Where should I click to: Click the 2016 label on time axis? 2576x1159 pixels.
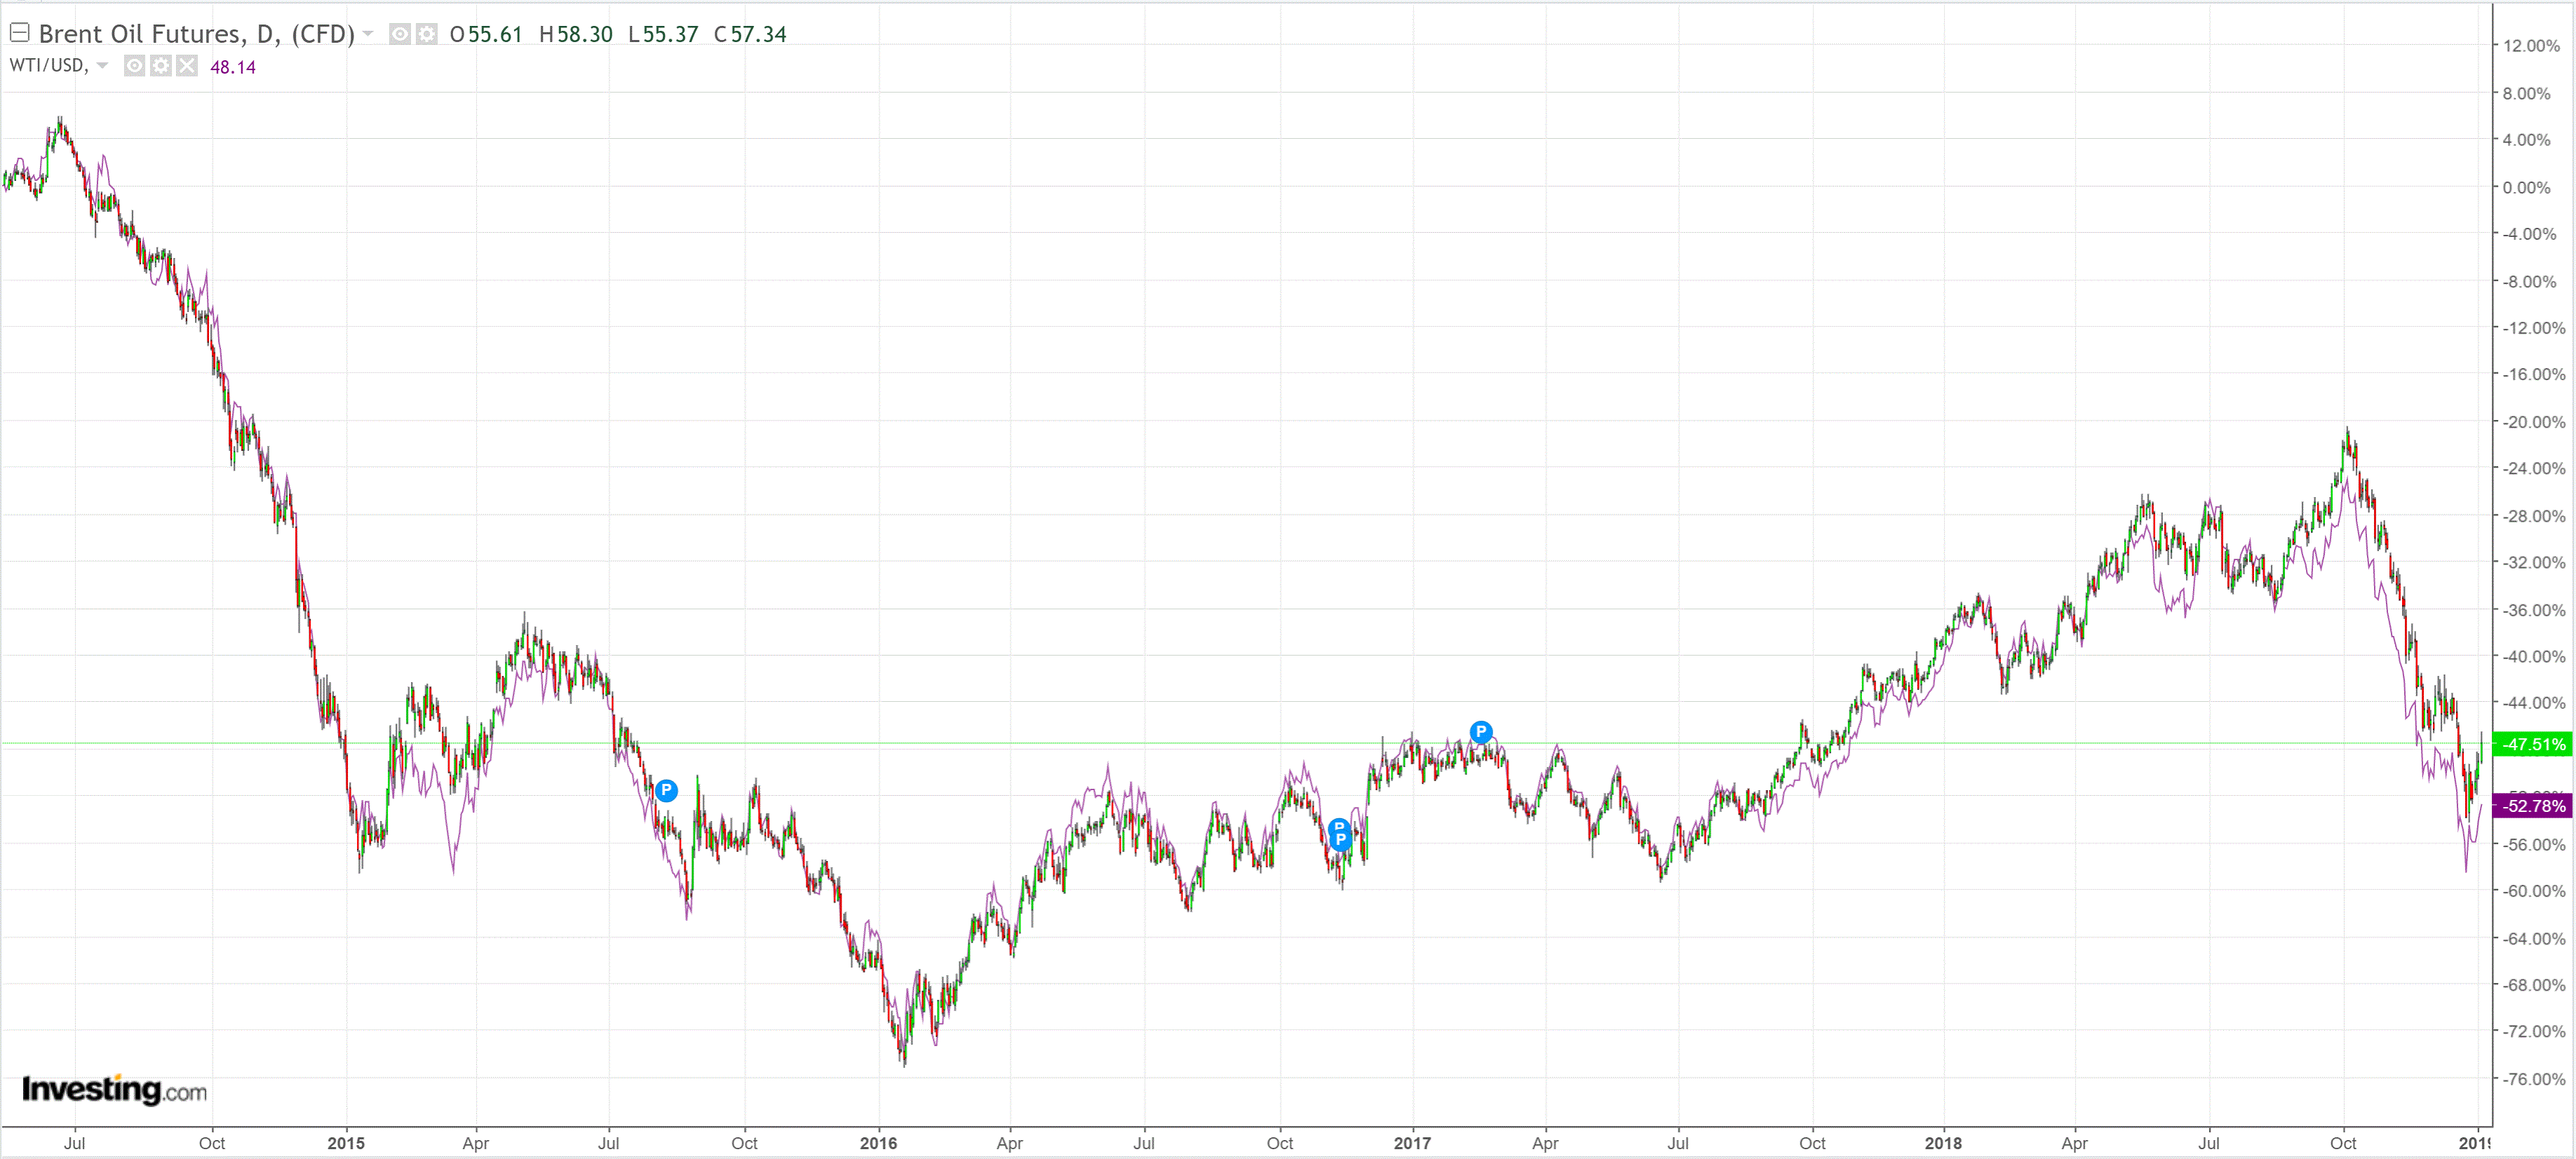878,1143
